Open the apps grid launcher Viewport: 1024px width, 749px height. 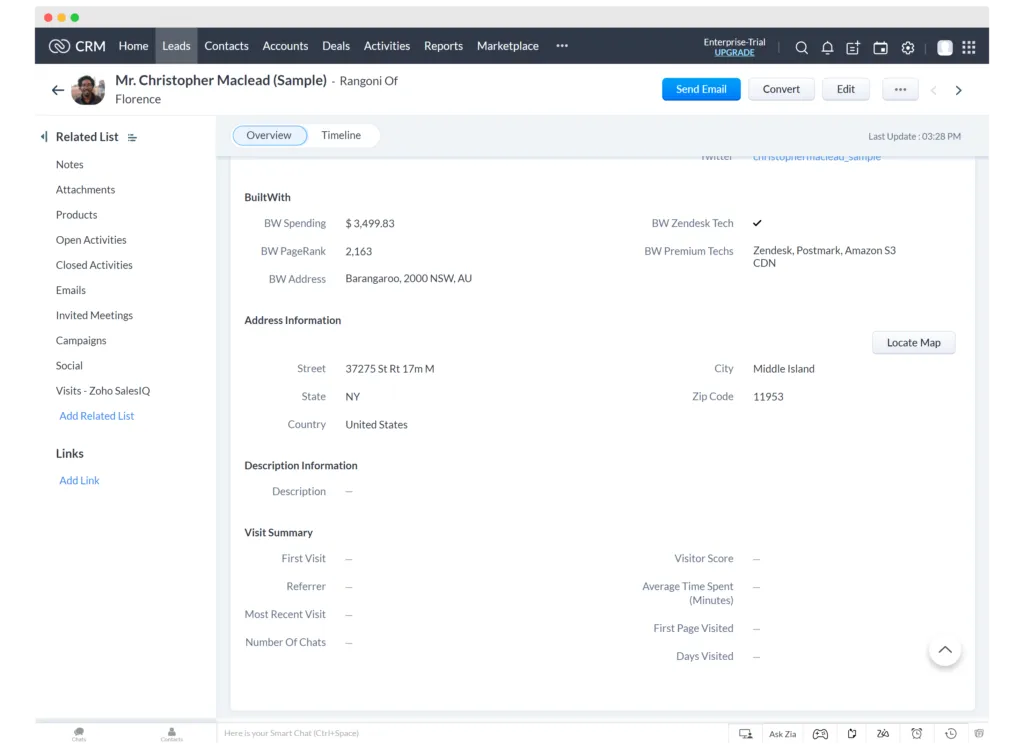968,47
